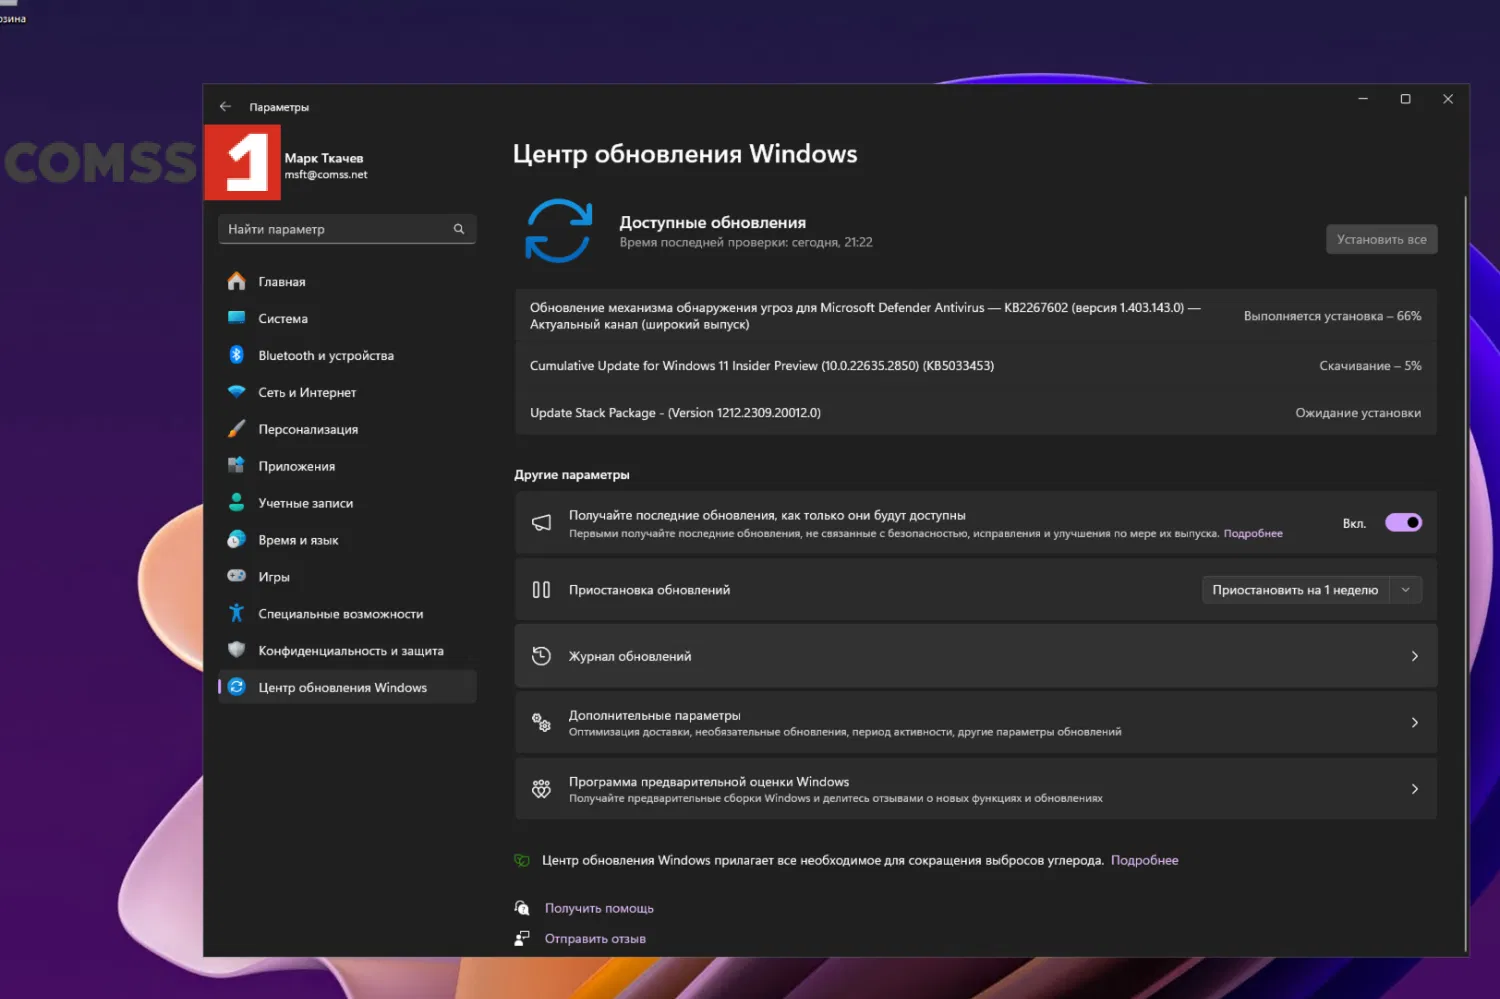This screenshot has width=1500, height=999.
Task: Open Главная in the sidebar
Action: point(347,282)
